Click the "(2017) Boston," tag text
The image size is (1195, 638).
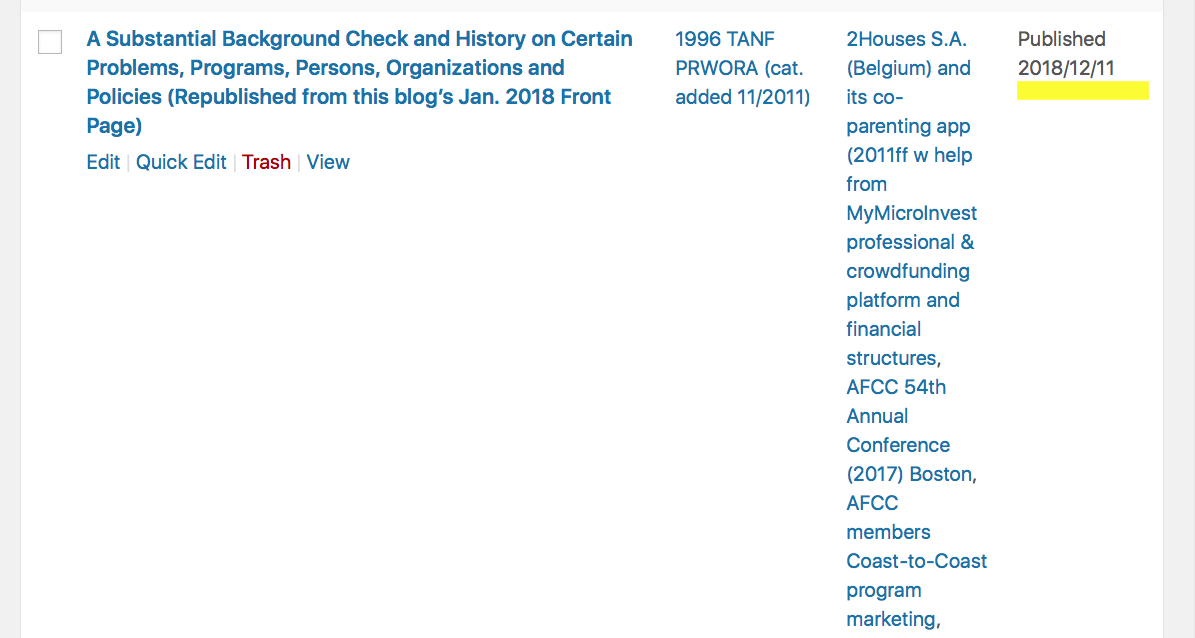[x=911, y=474]
